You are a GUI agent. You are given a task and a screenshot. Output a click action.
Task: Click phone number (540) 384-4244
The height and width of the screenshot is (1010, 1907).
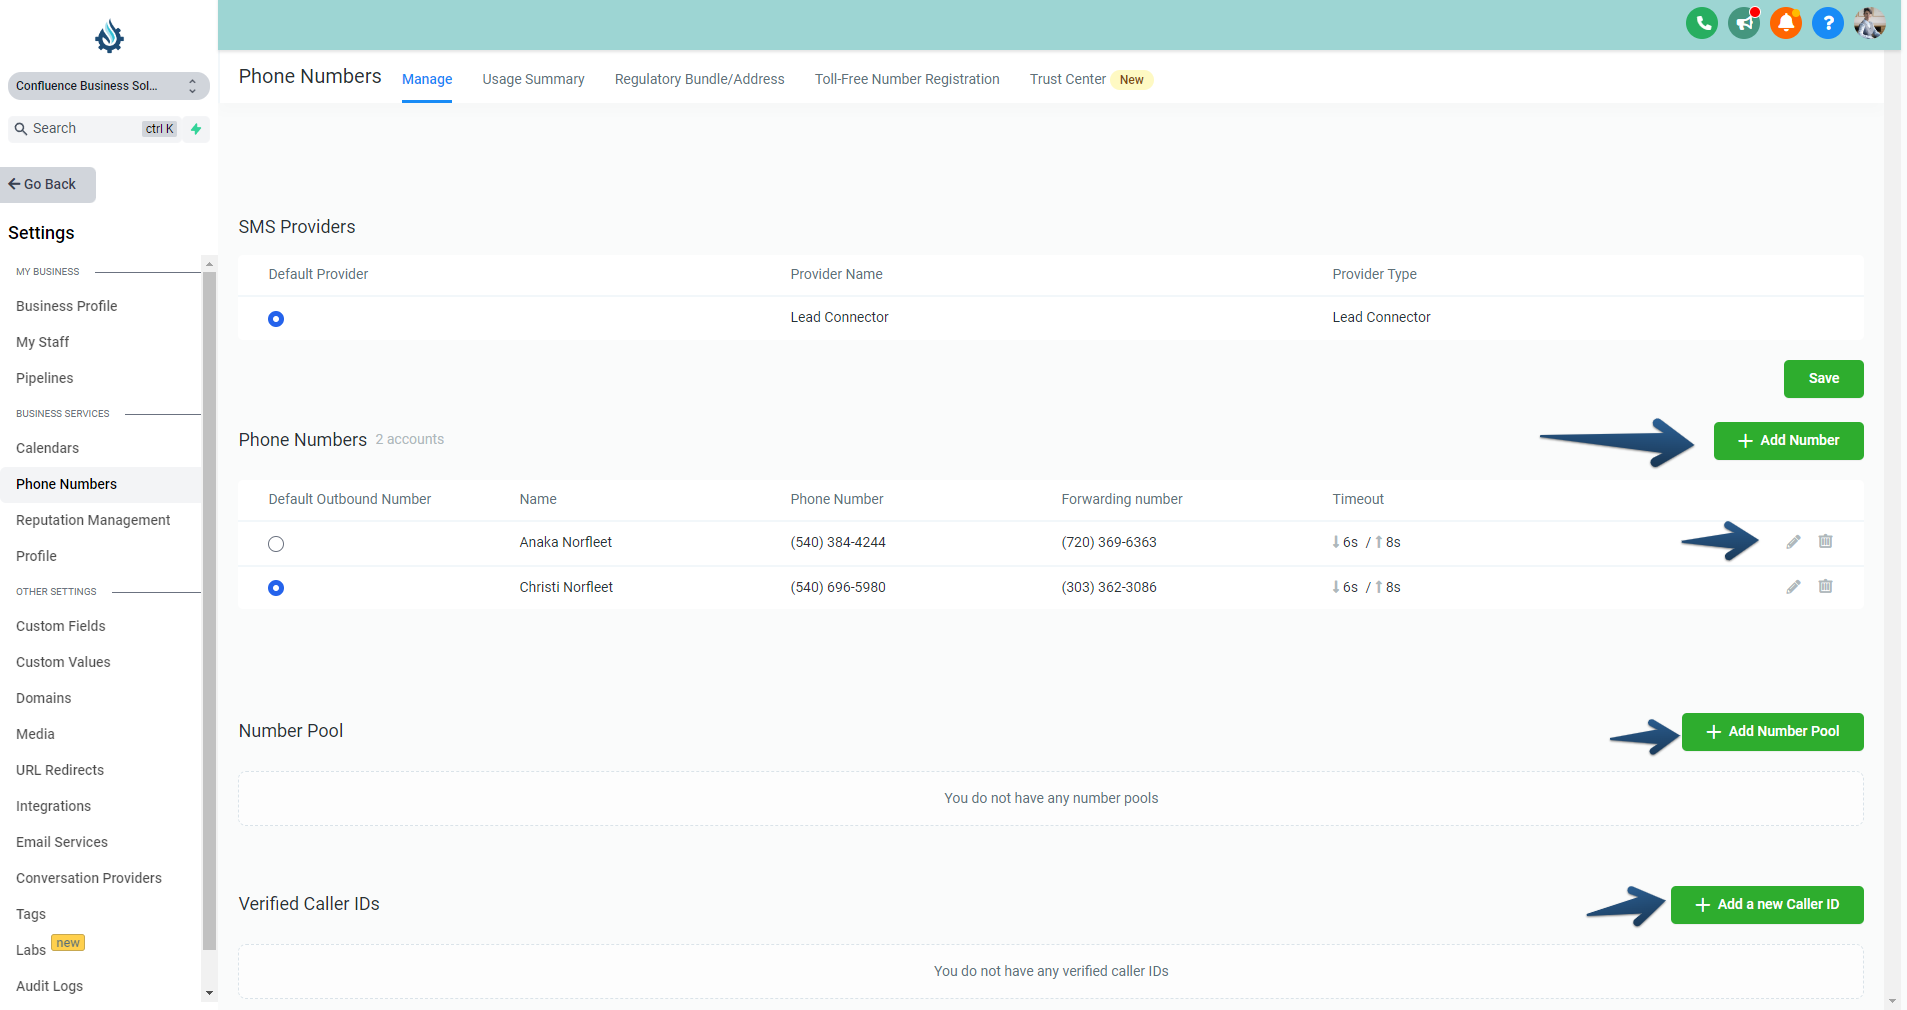[838, 542]
